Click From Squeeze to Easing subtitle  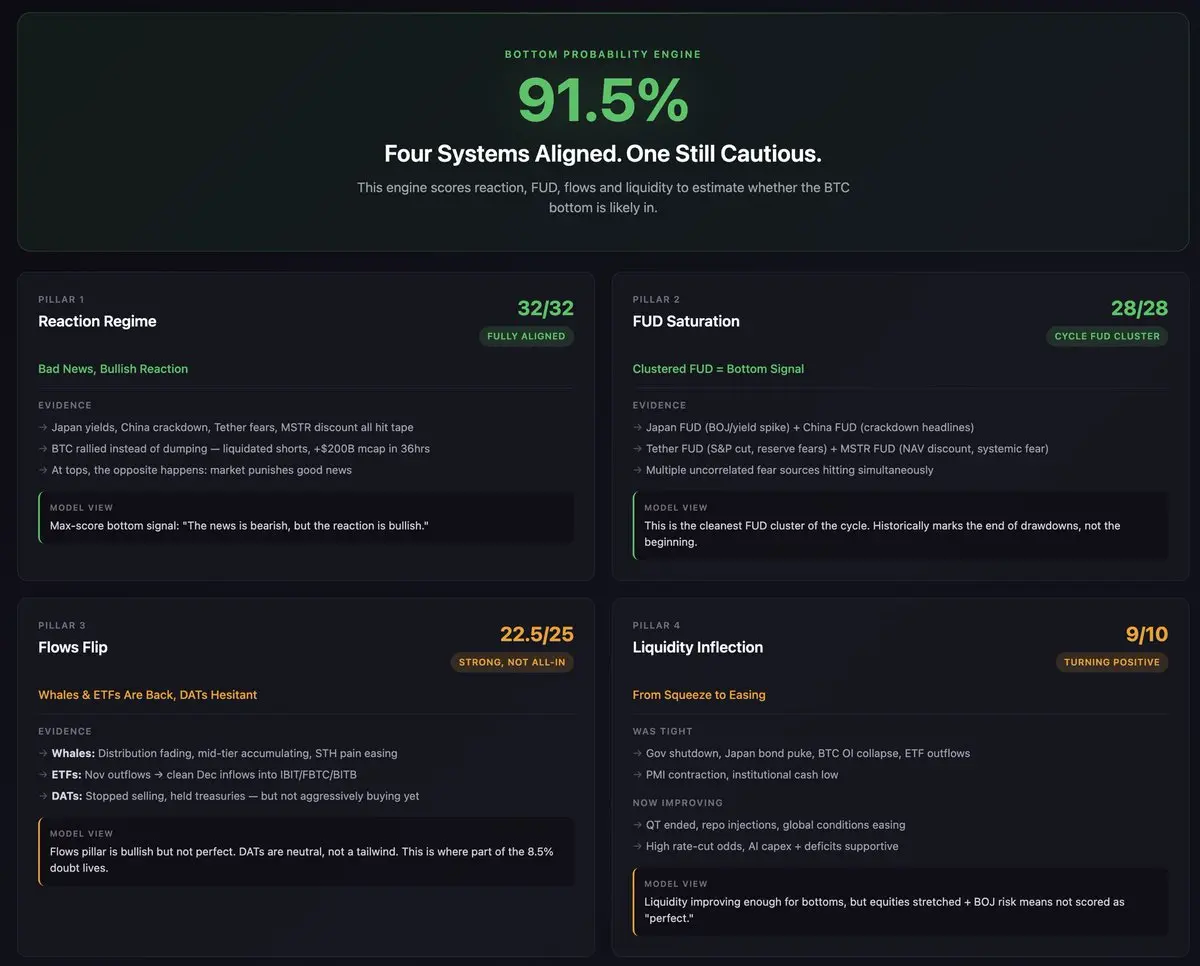click(x=699, y=695)
